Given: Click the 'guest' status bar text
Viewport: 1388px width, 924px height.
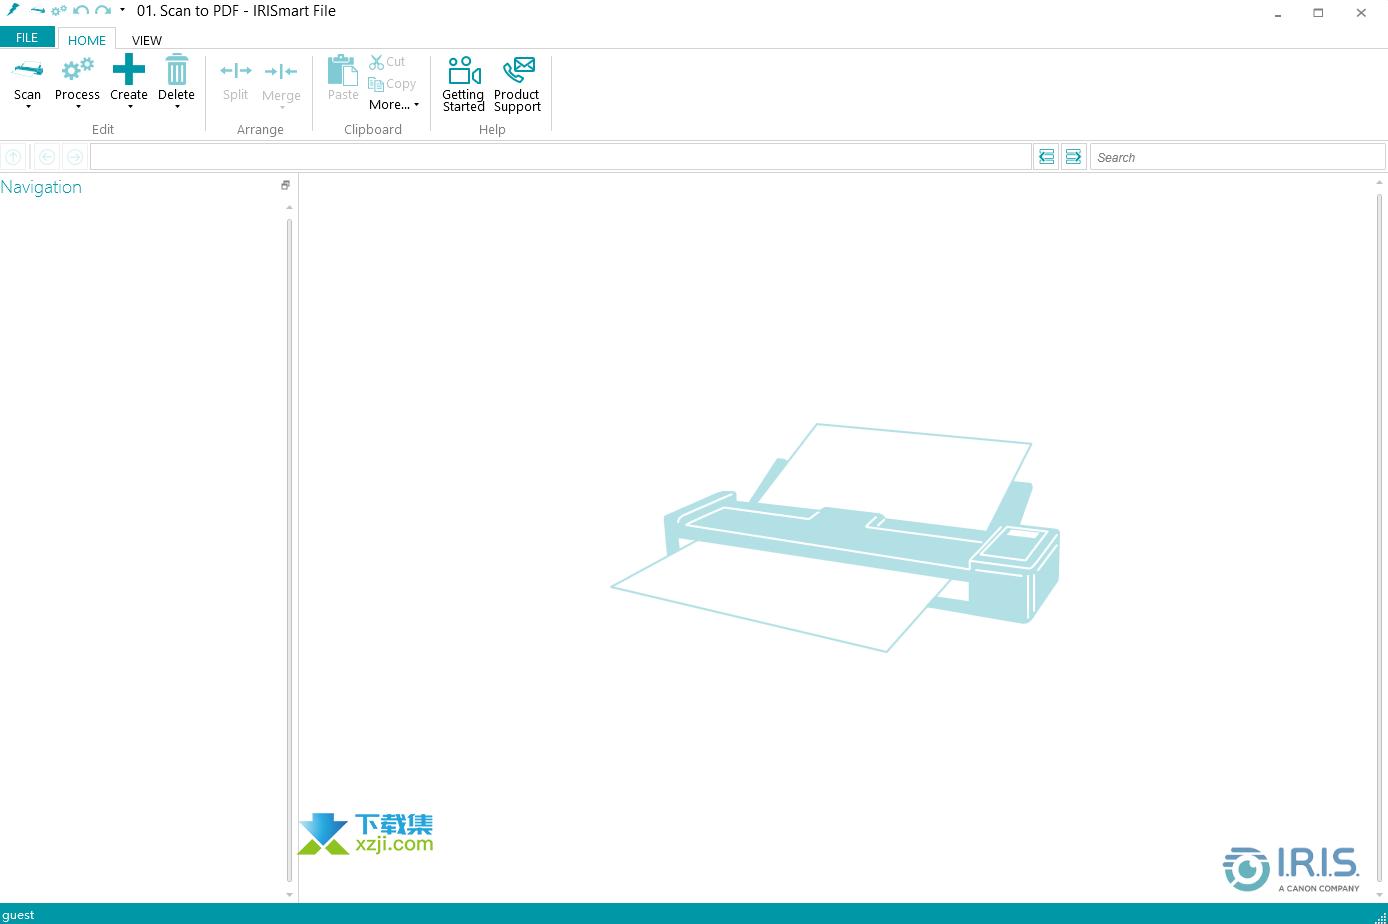Looking at the screenshot, I should pos(19,915).
